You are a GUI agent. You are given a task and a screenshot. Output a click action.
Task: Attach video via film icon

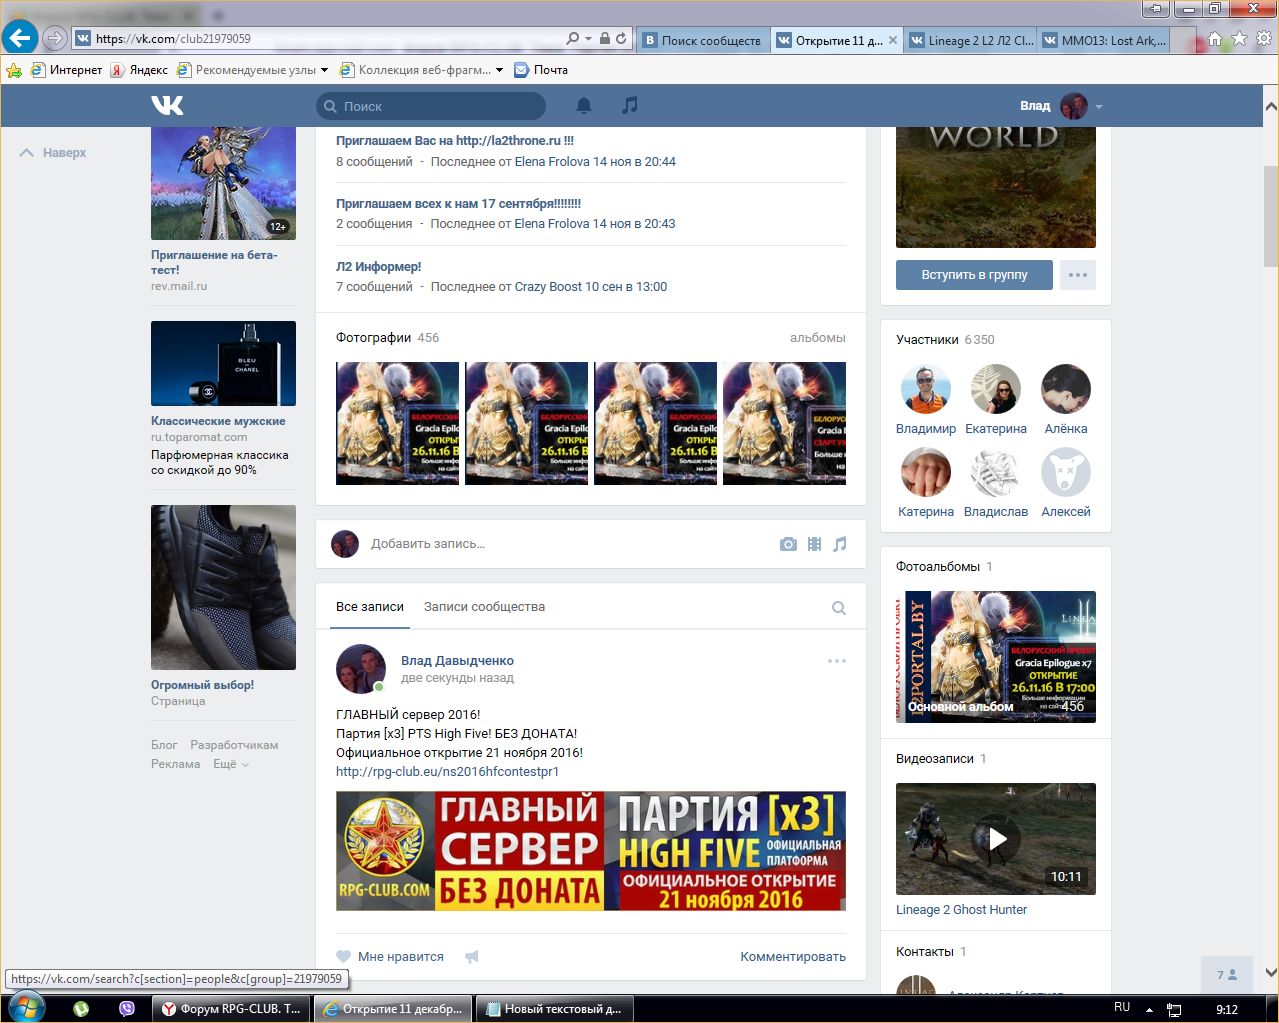coord(814,544)
